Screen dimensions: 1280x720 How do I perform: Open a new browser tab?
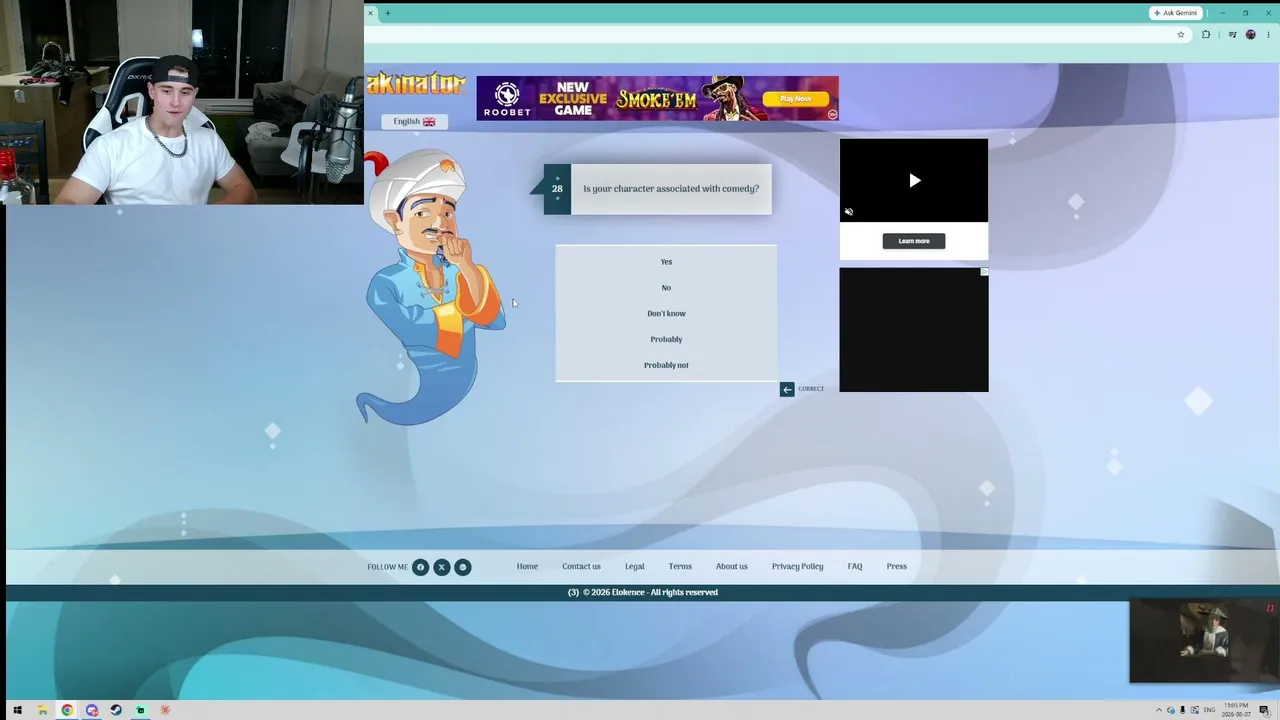click(x=387, y=13)
